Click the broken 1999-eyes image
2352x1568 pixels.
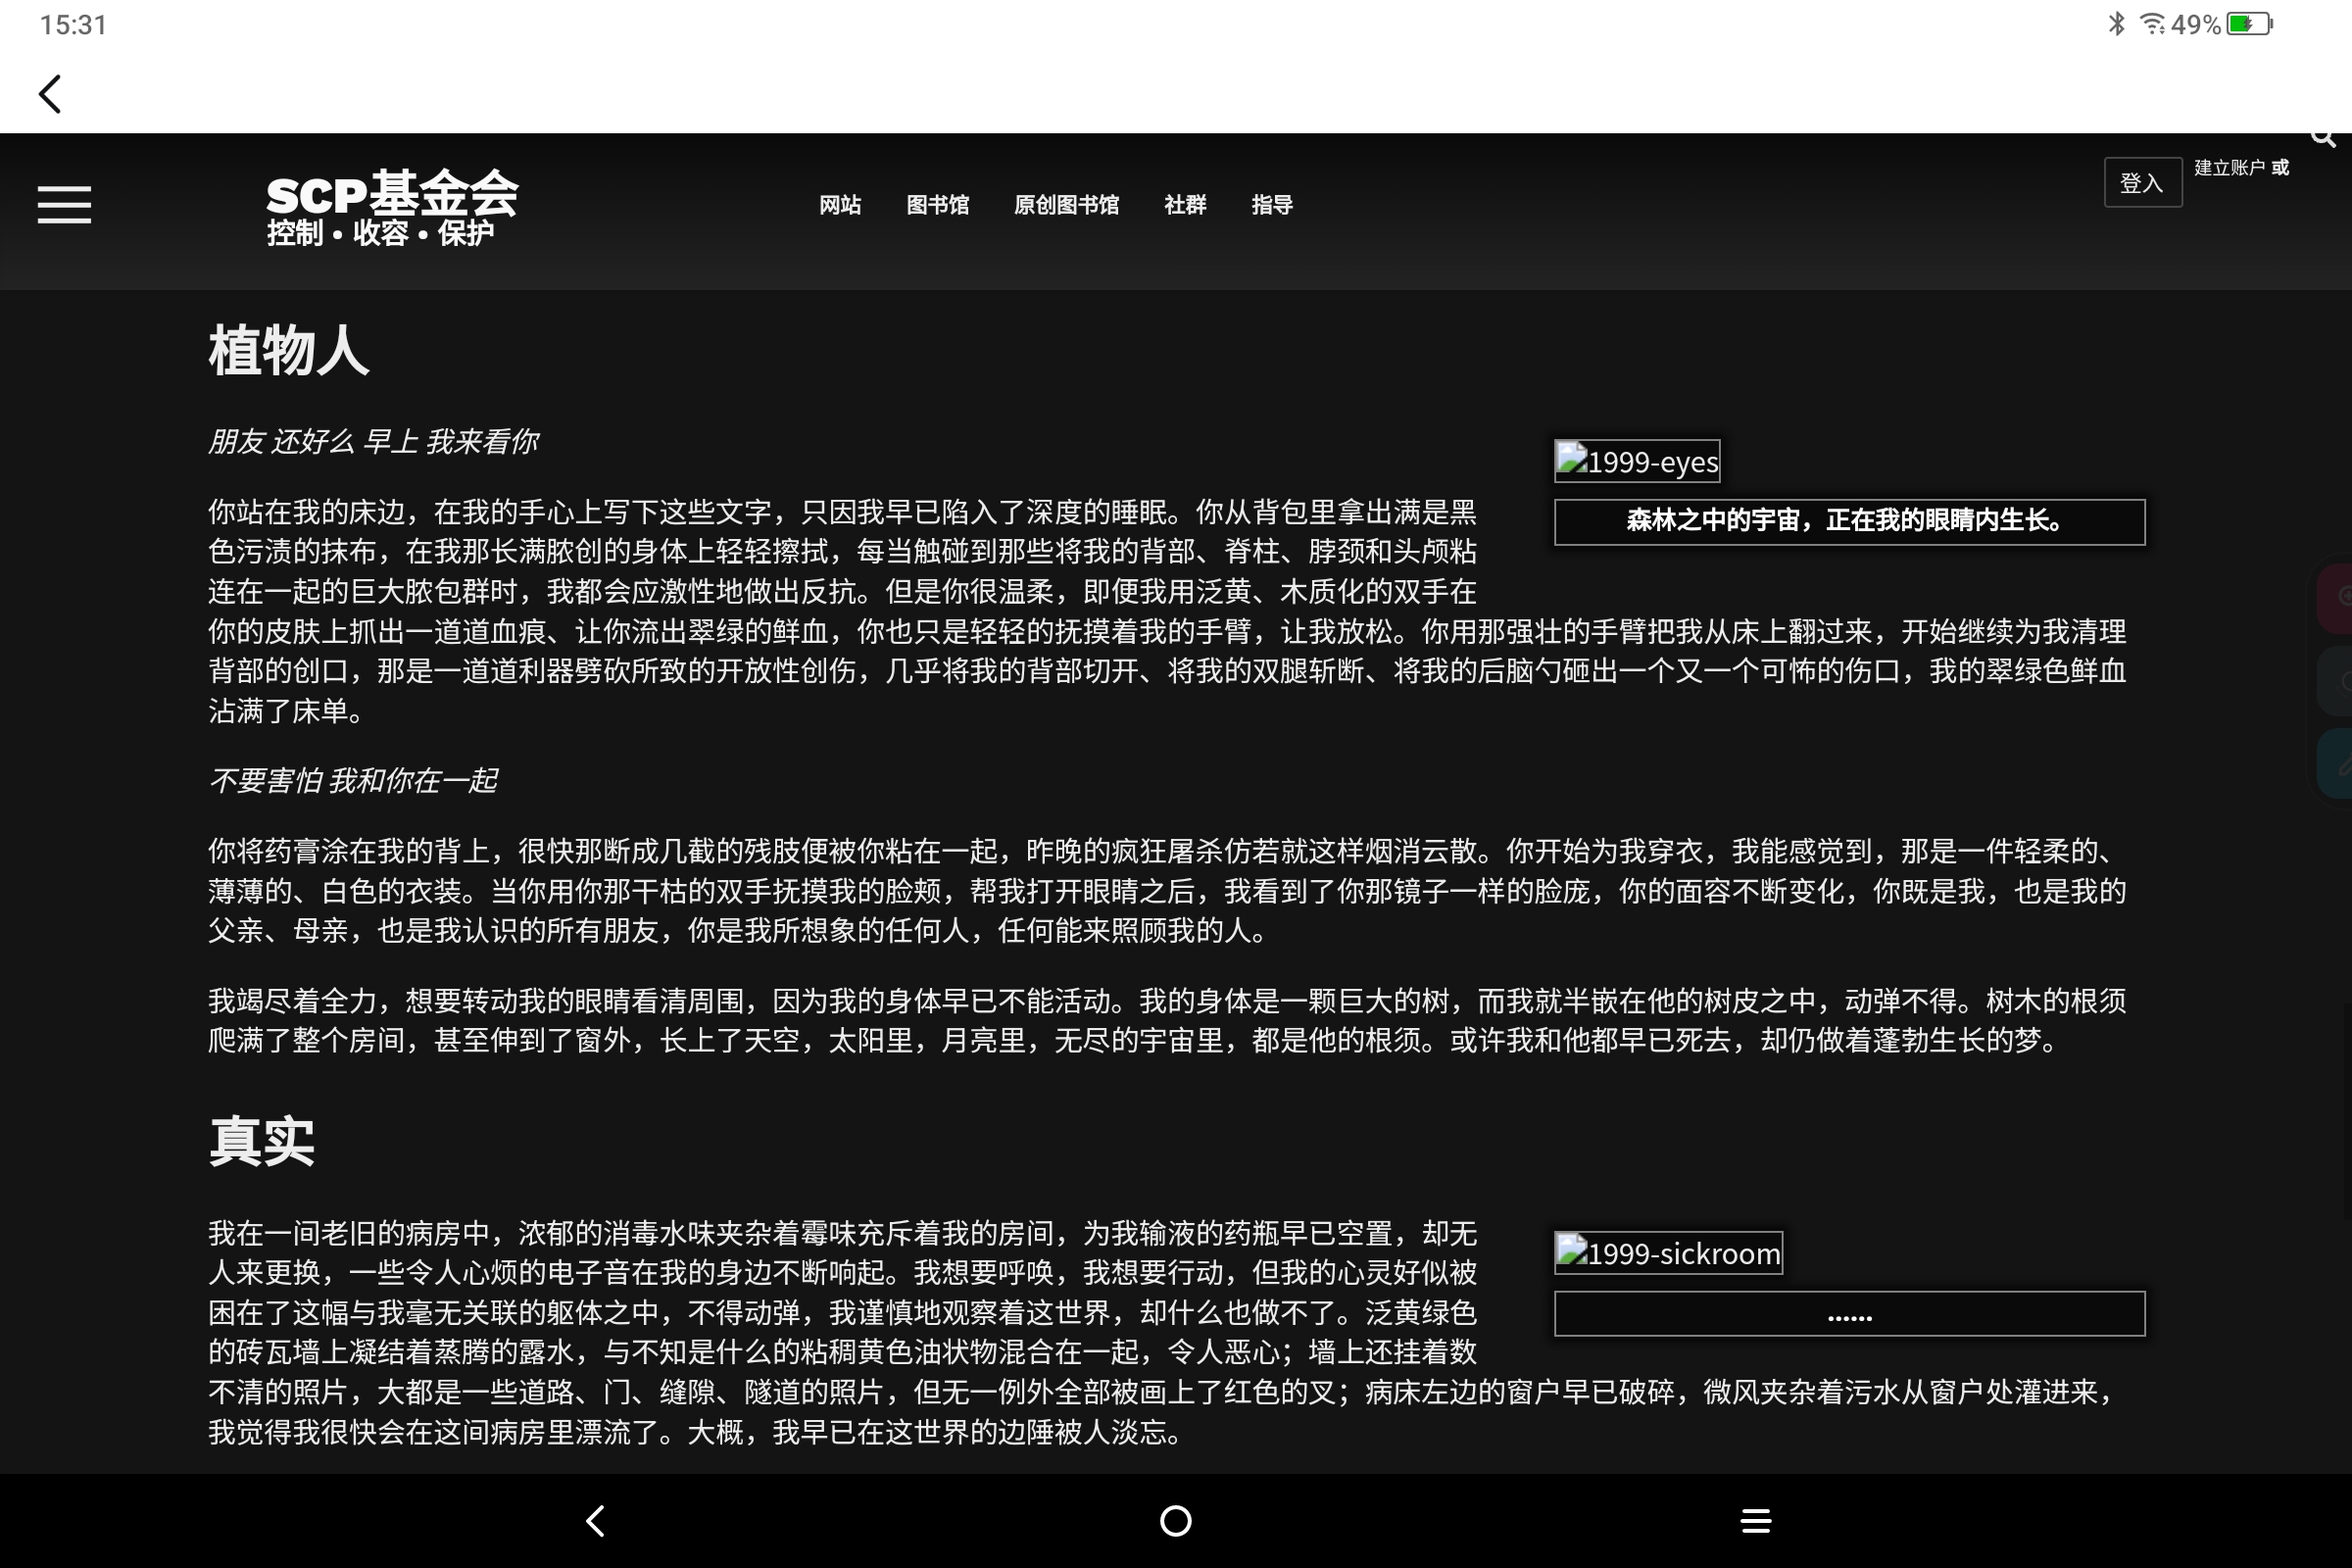[x=1637, y=461]
